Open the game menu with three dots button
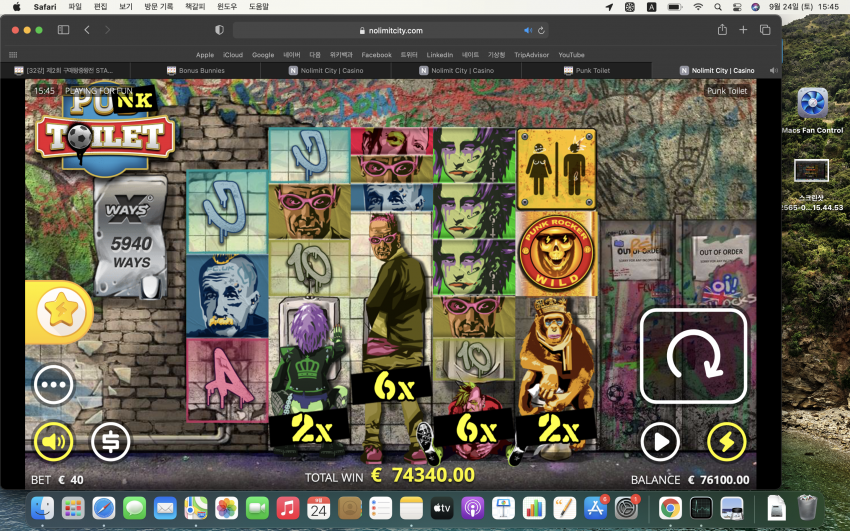 [x=54, y=385]
